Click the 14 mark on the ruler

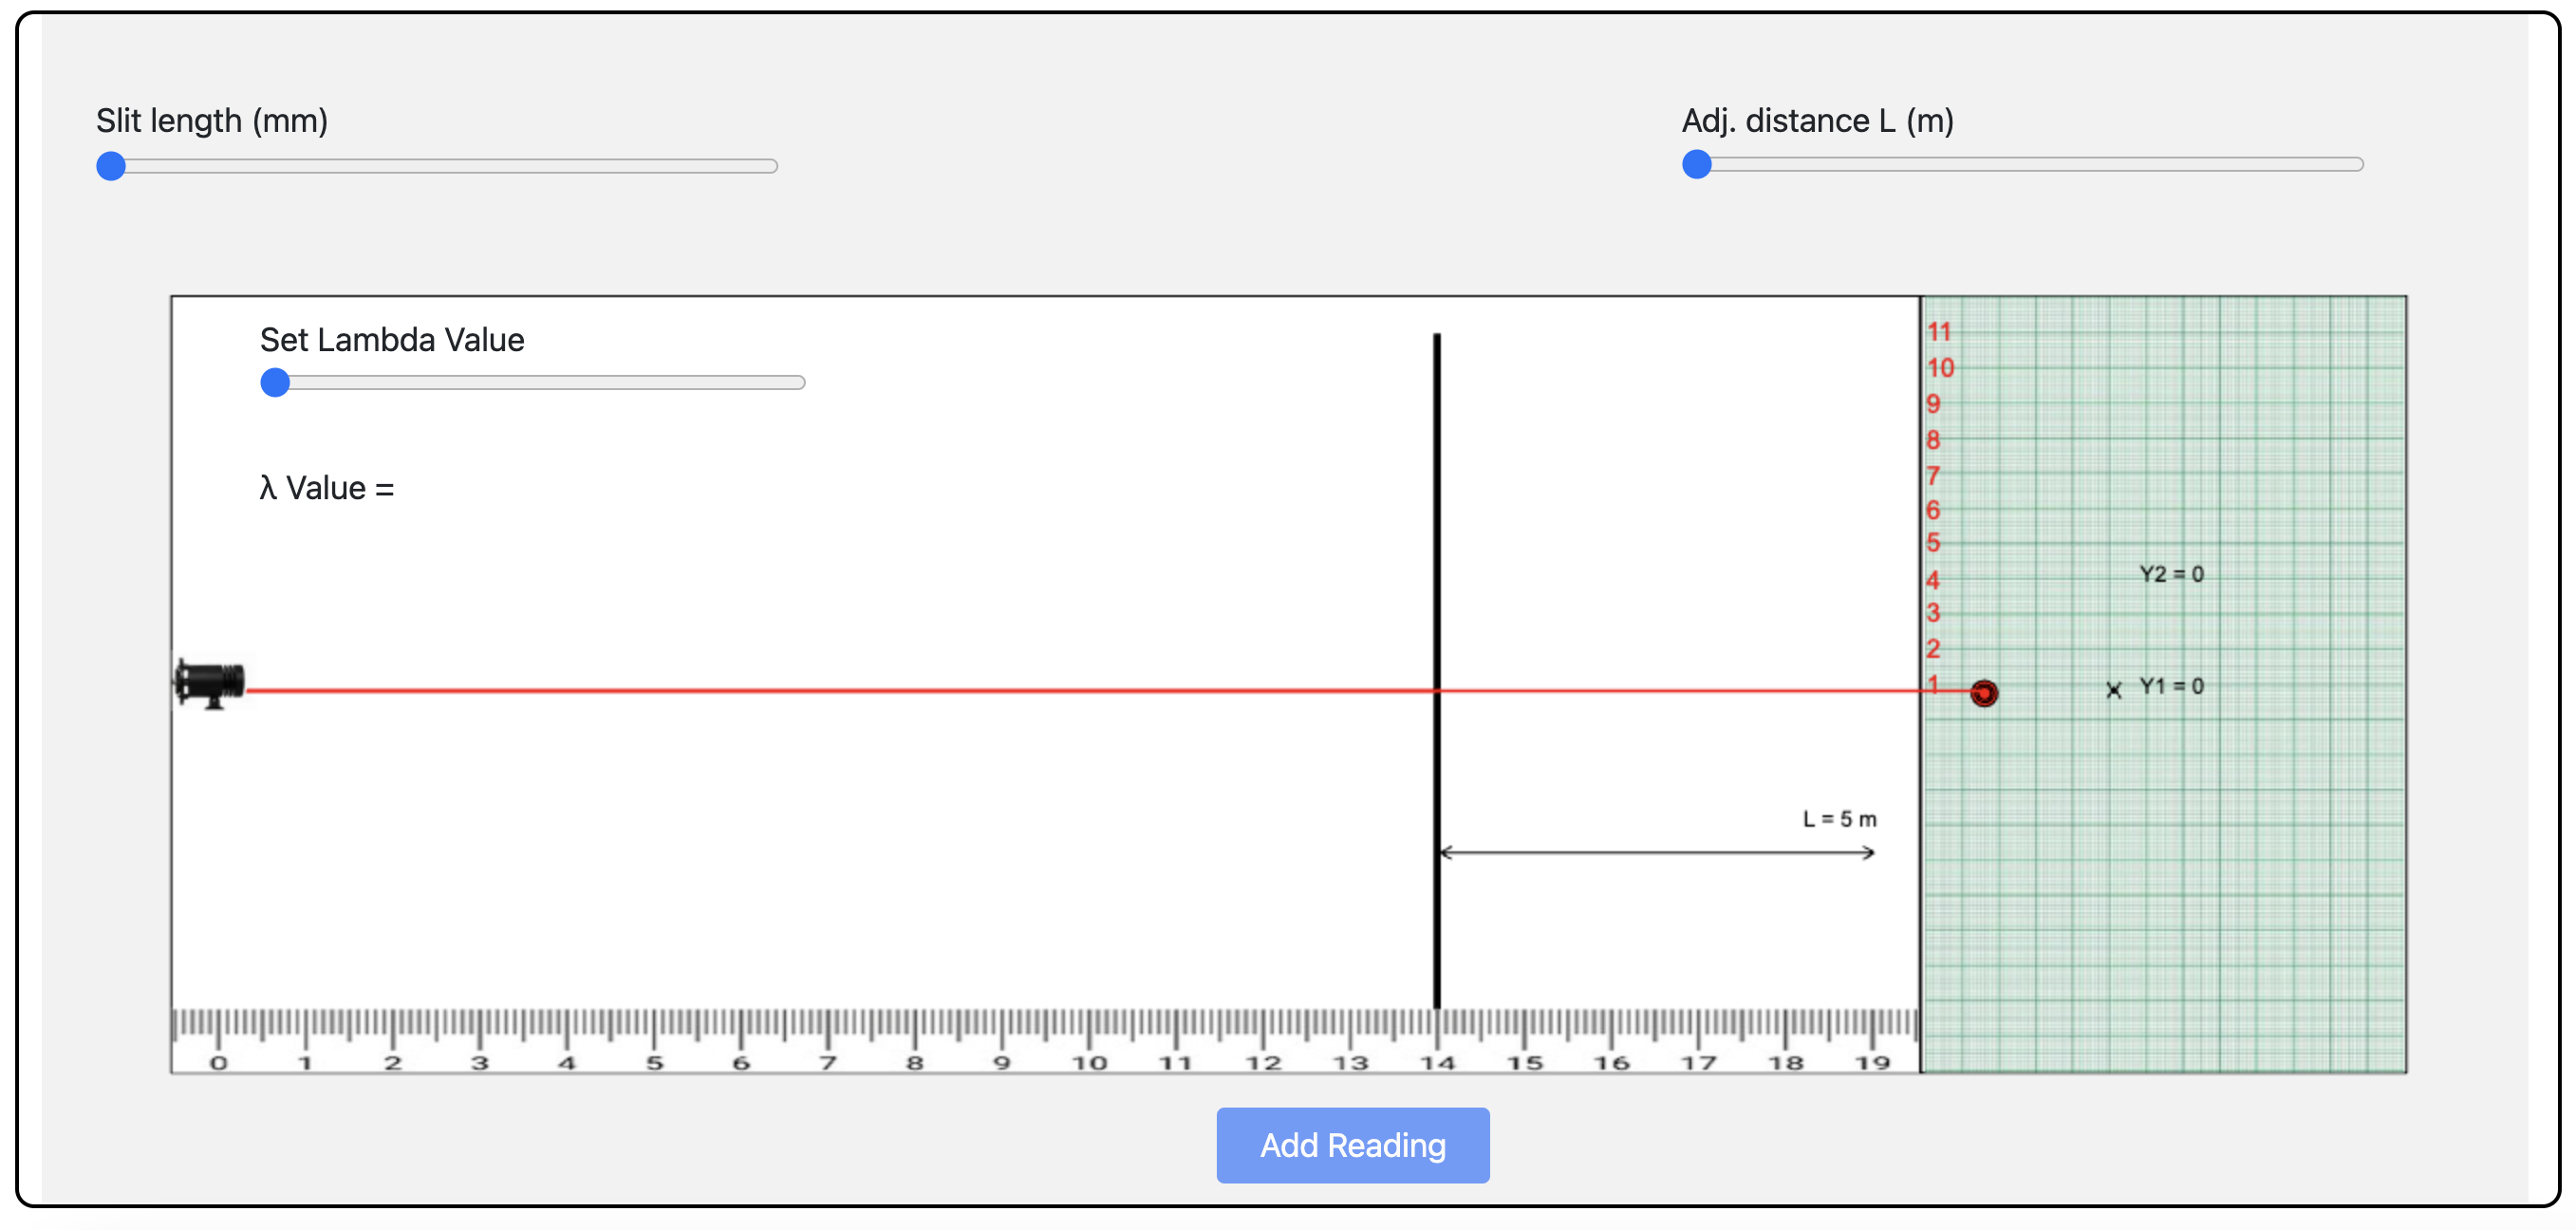tap(1437, 1062)
